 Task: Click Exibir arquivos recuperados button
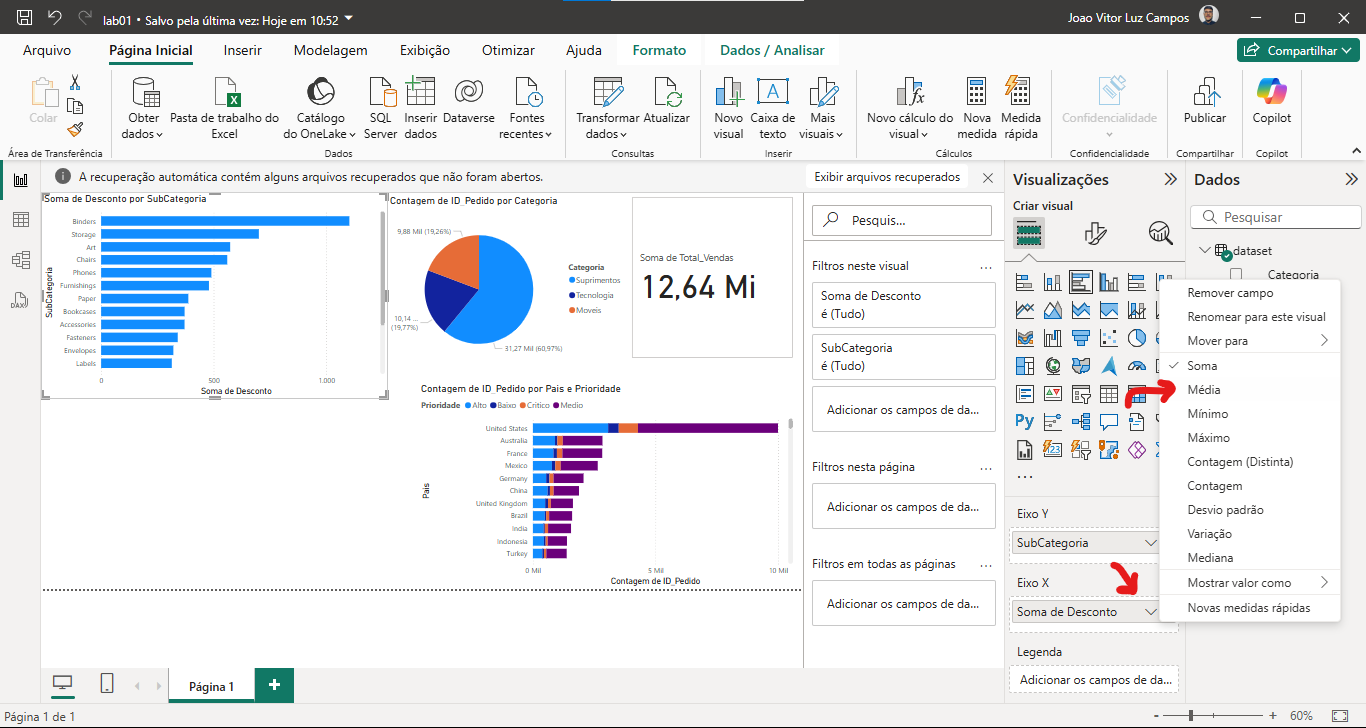pyautogui.click(x=887, y=177)
